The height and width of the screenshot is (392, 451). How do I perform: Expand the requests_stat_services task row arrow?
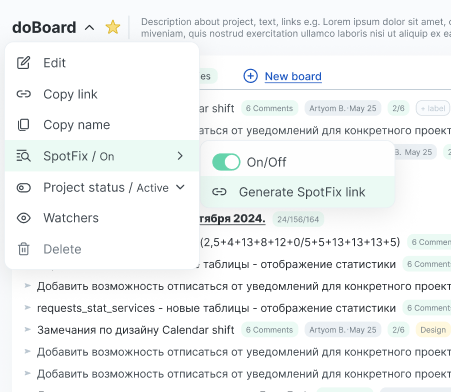coord(28,308)
